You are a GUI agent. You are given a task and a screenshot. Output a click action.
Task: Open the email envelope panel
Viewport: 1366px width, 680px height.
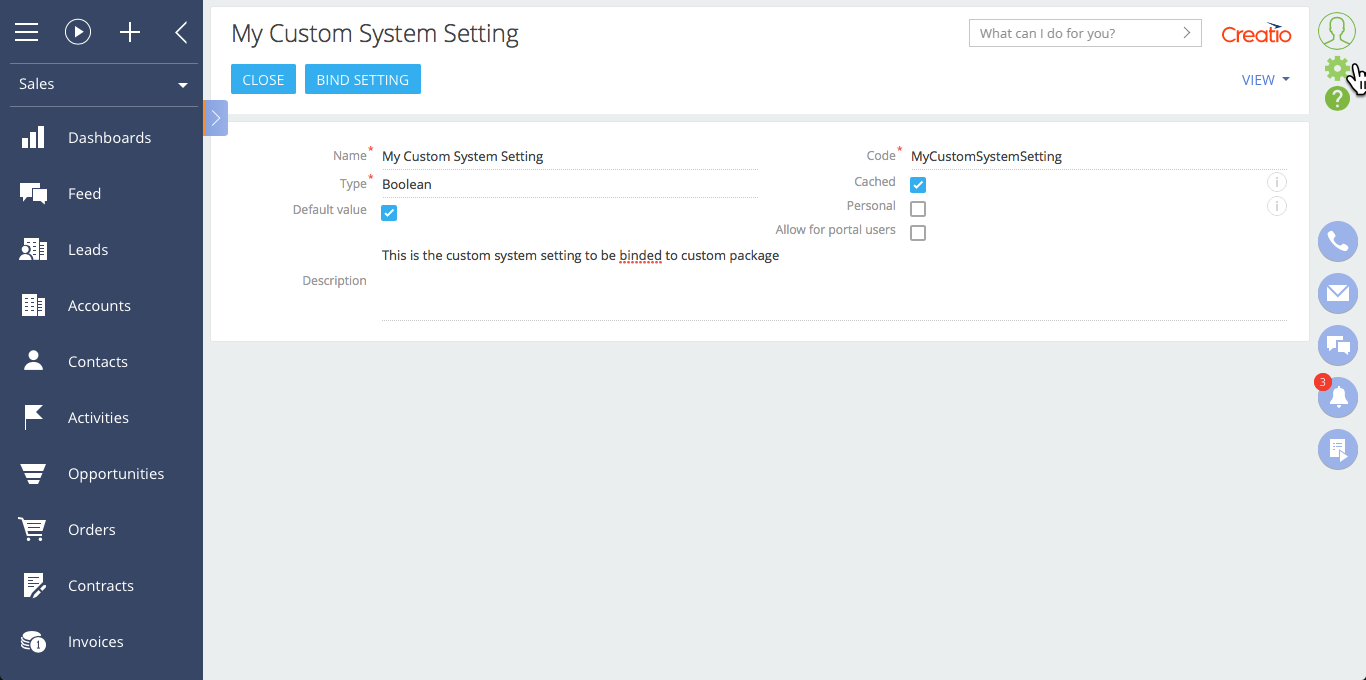point(1337,293)
